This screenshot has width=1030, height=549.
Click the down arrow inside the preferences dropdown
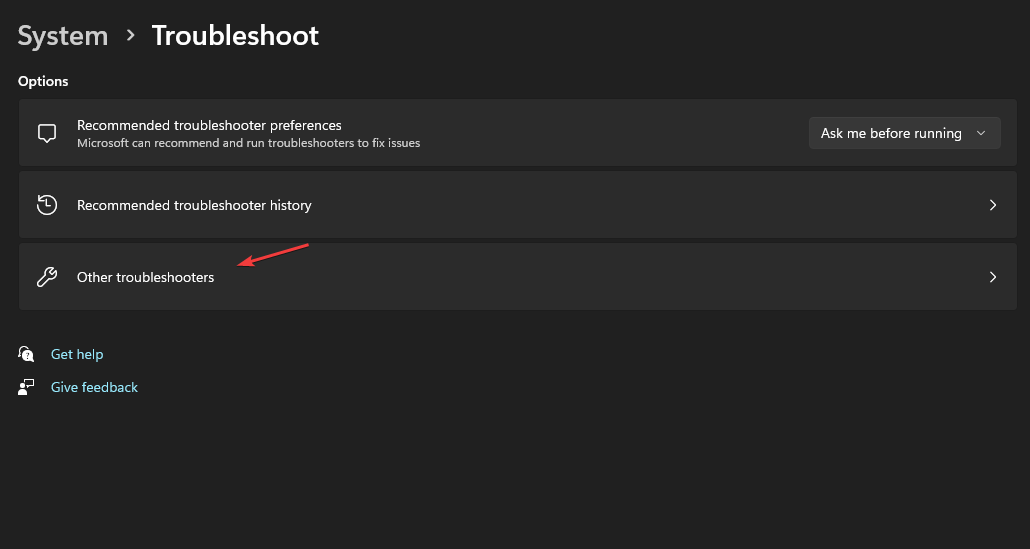point(981,133)
